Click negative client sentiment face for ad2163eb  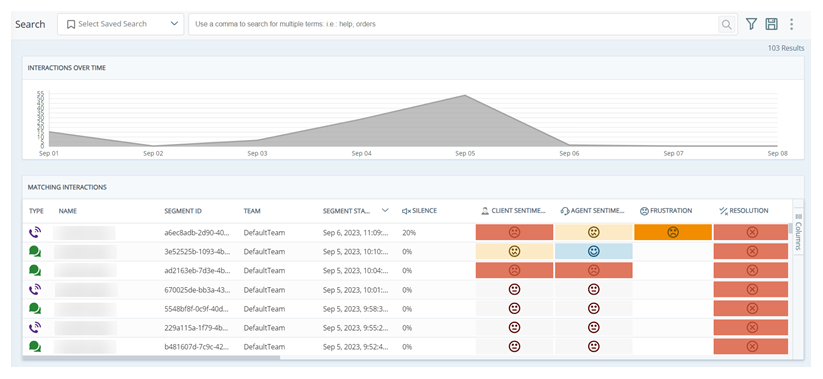[x=514, y=270]
